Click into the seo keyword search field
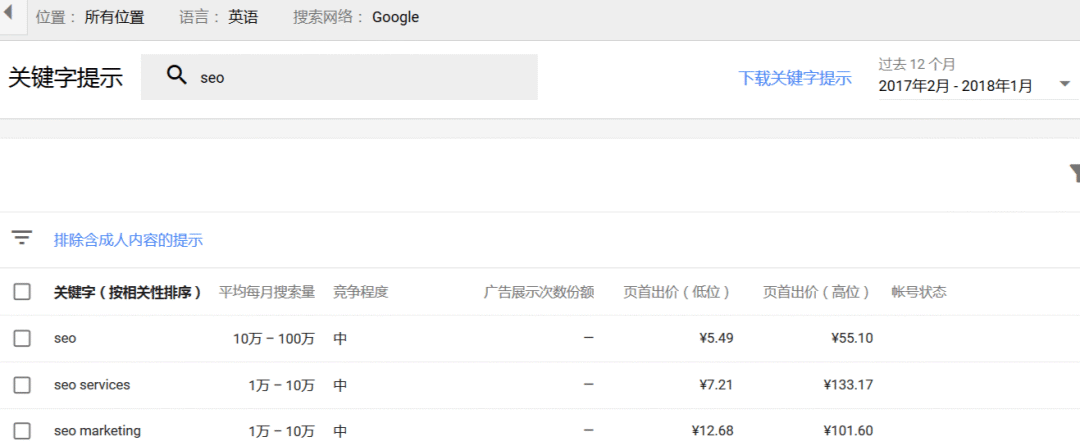 point(360,77)
